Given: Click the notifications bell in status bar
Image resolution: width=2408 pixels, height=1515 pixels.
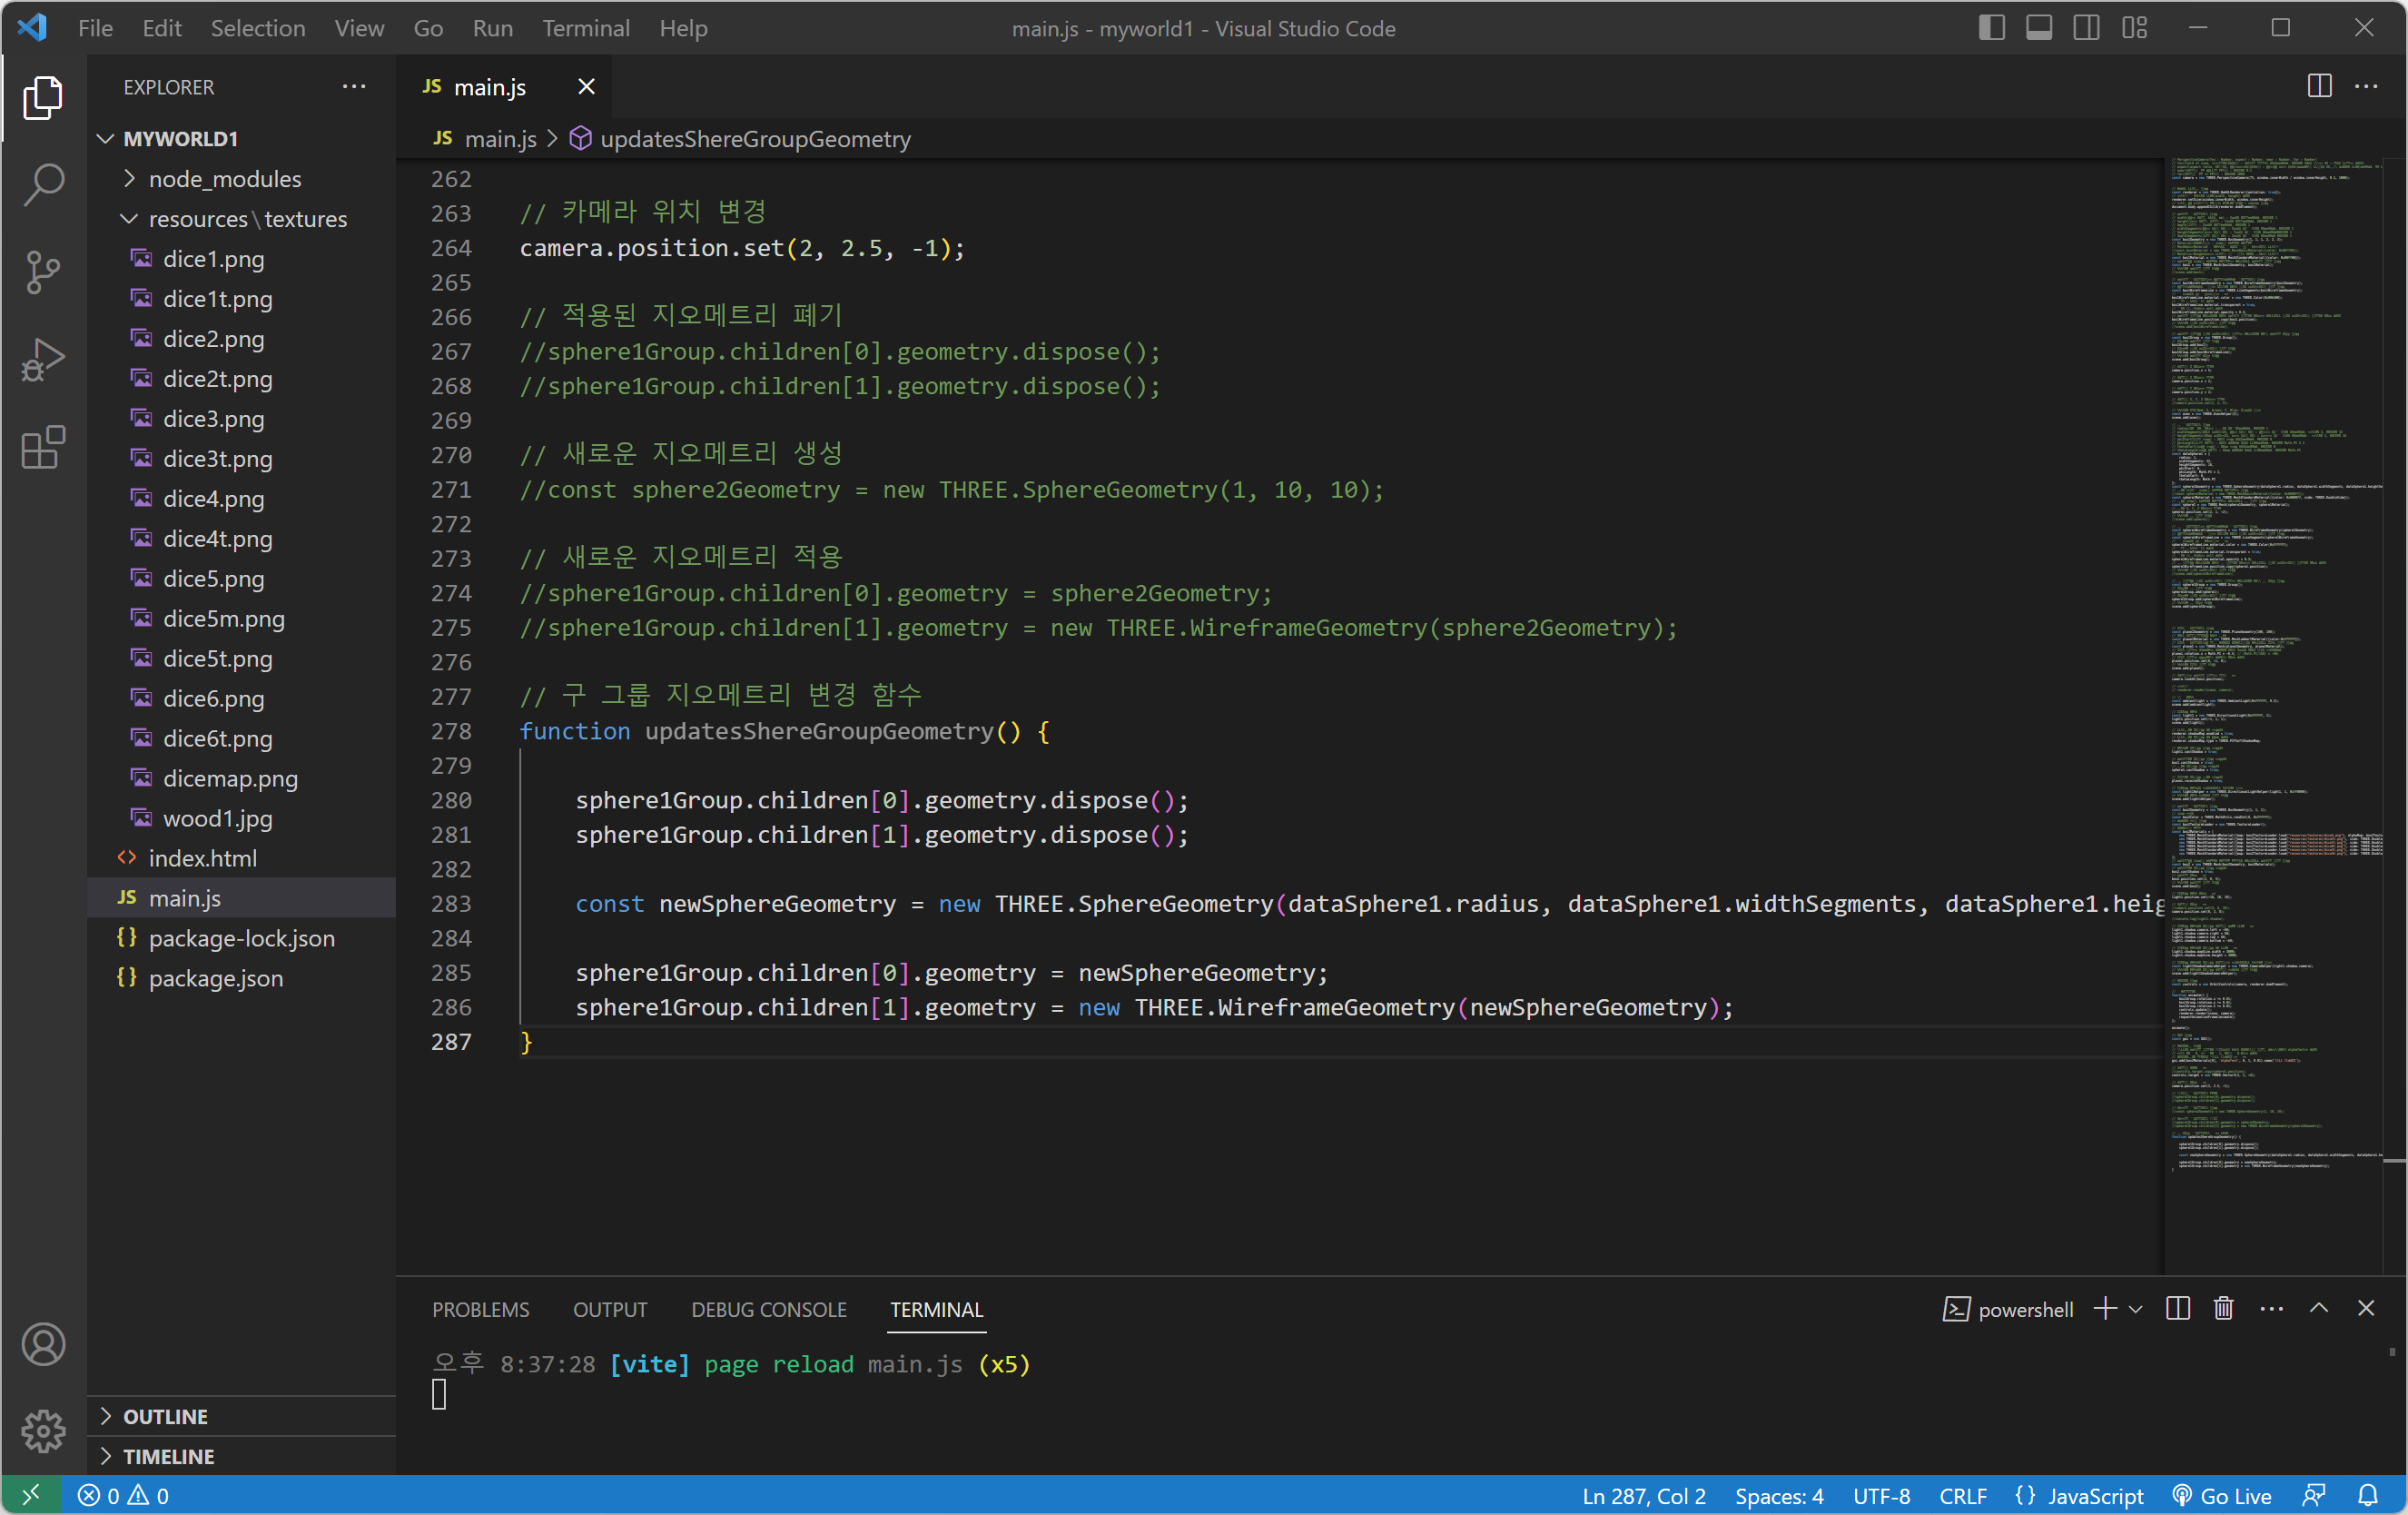Looking at the screenshot, I should (x=2367, y=1495).
